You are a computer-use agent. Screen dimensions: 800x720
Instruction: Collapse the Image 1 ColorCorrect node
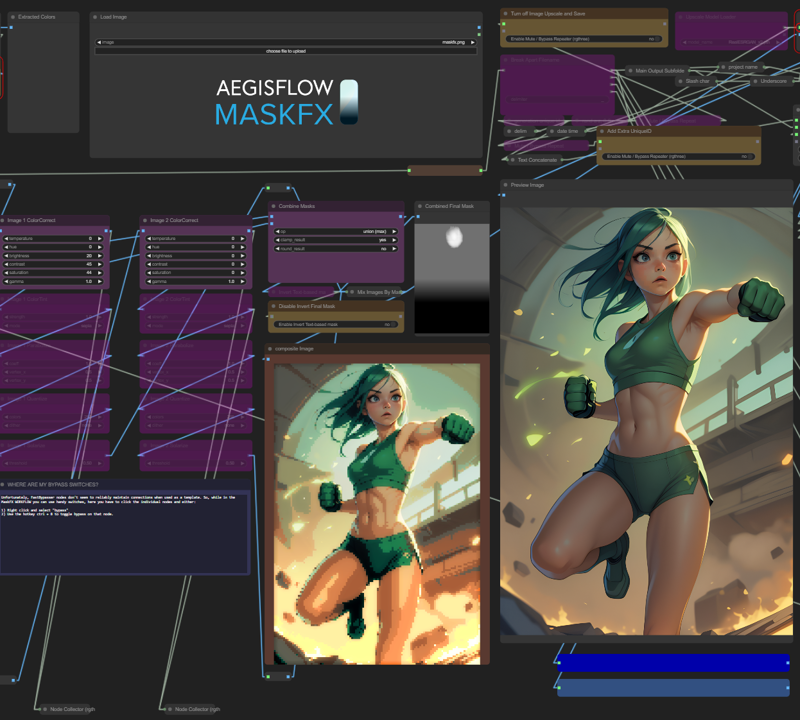tap(3, 220)
